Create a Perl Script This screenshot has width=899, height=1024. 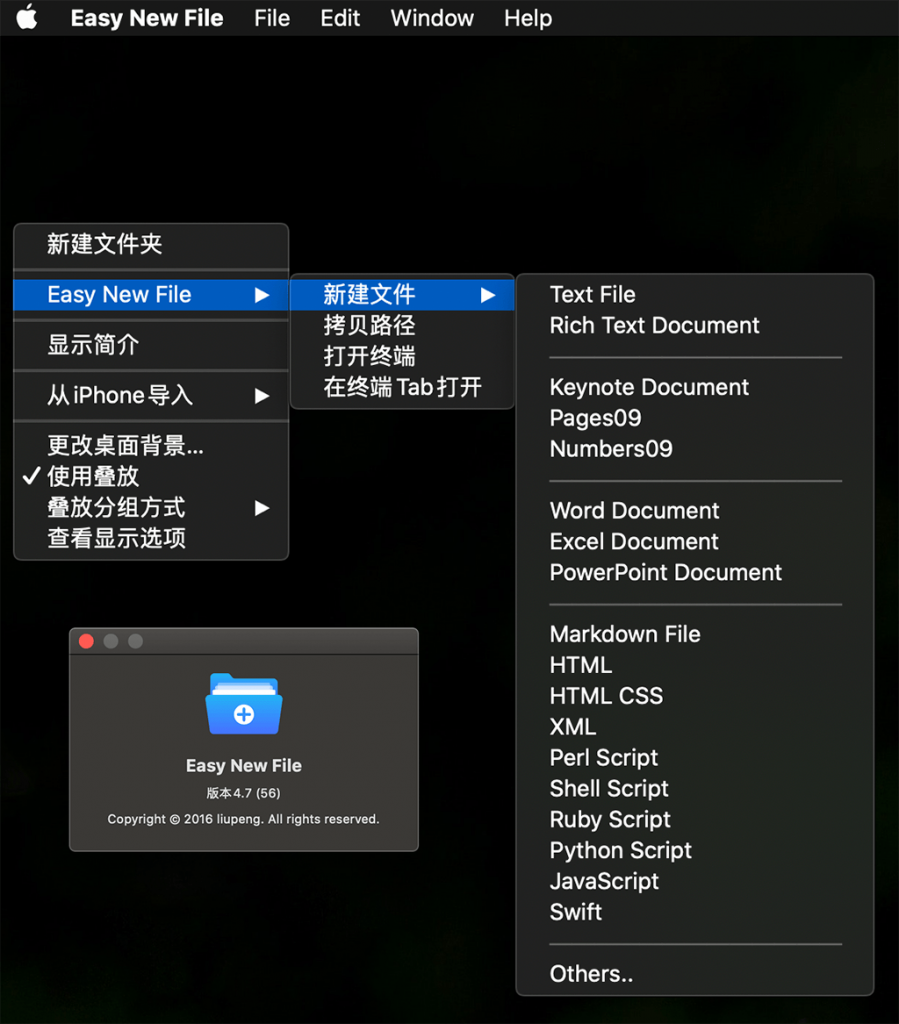tap(695, 758)
